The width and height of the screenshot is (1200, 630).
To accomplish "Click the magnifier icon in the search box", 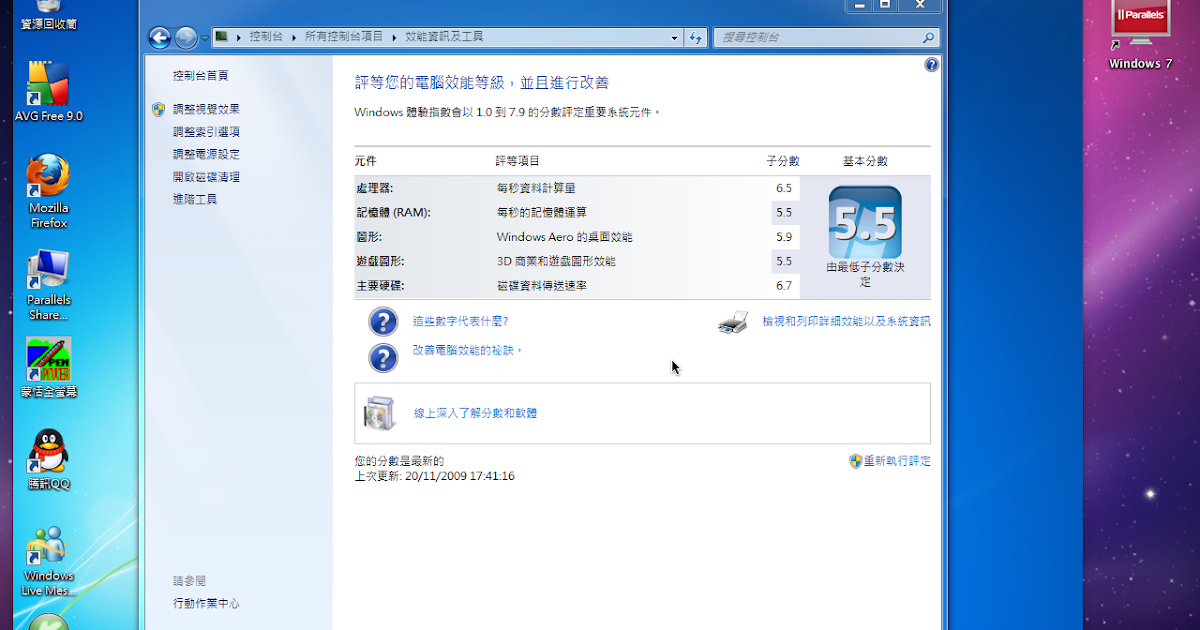I will point(929,38).
